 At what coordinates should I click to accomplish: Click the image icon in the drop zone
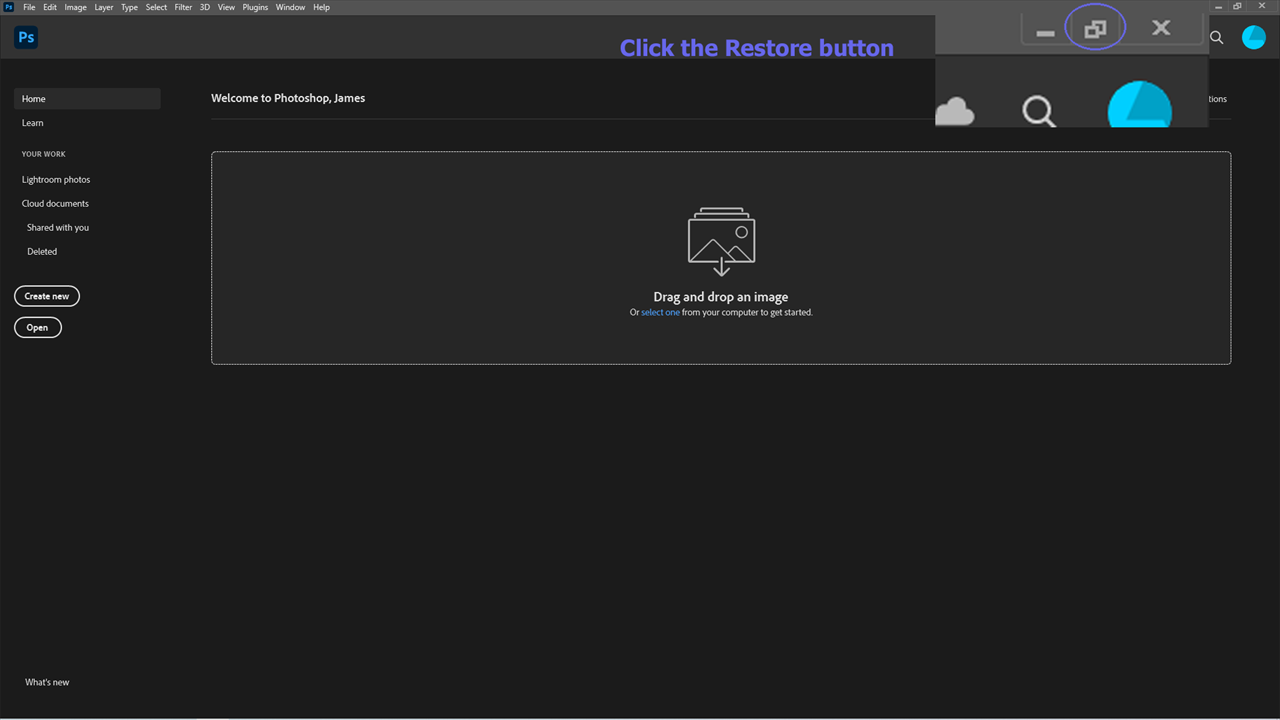tap(721, 241)
